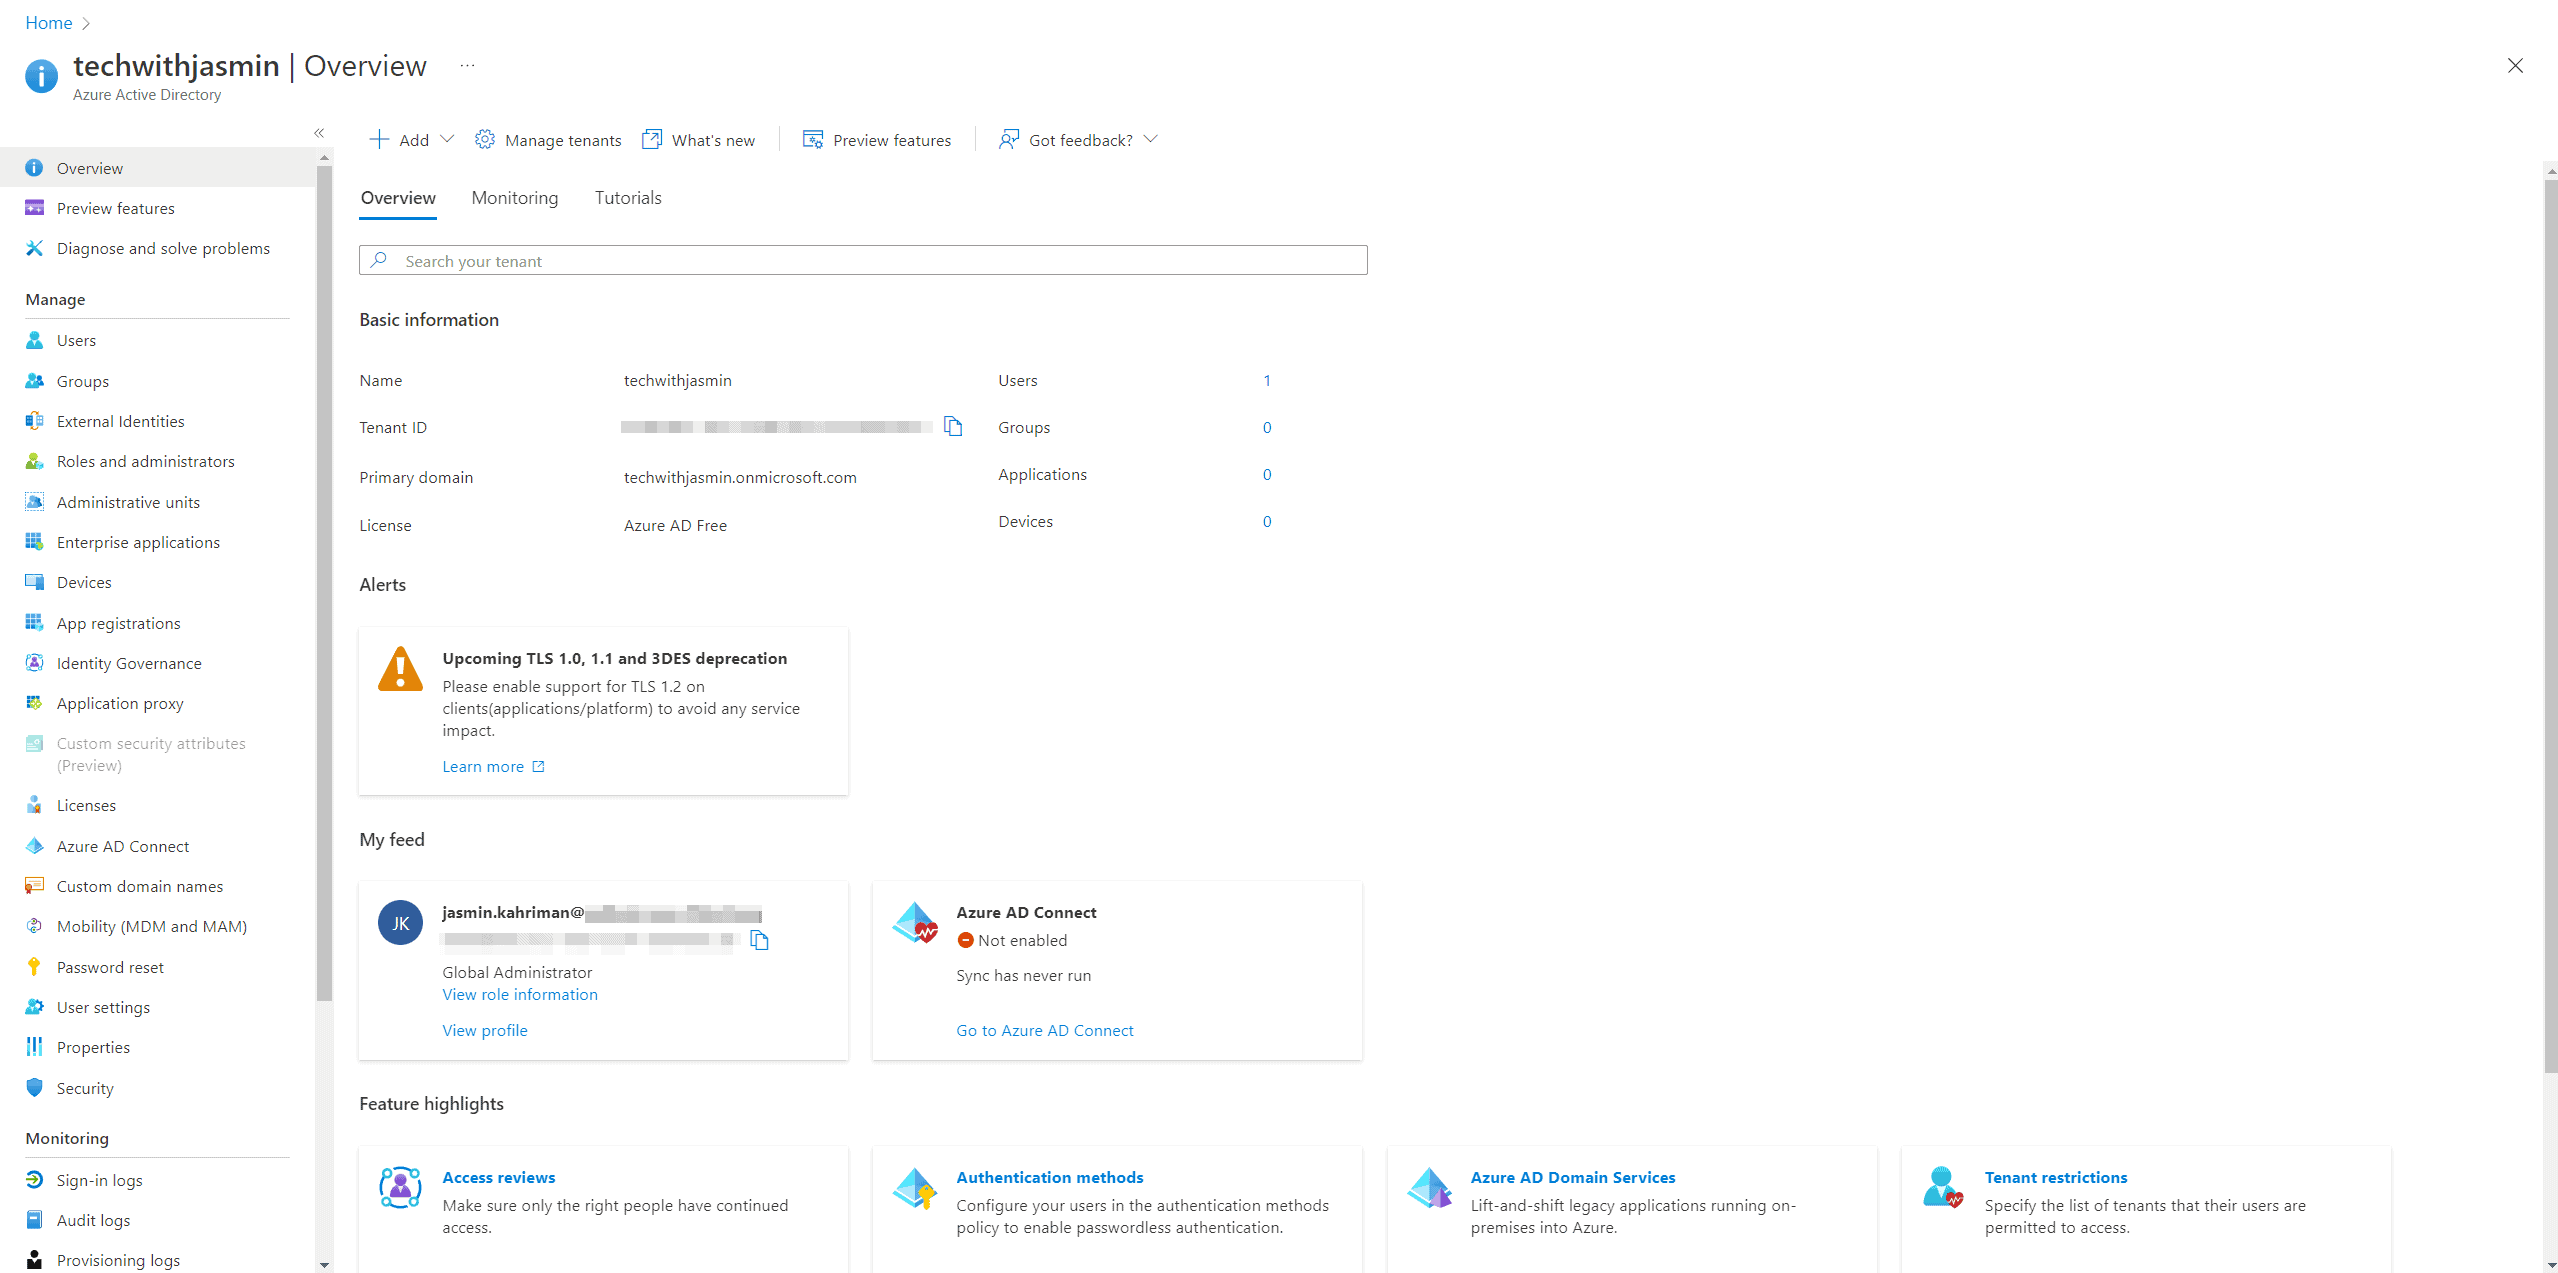This screenshot has height=1273, width=2558.
Task: Open Password reset key icon
Action: click(34, 967)
